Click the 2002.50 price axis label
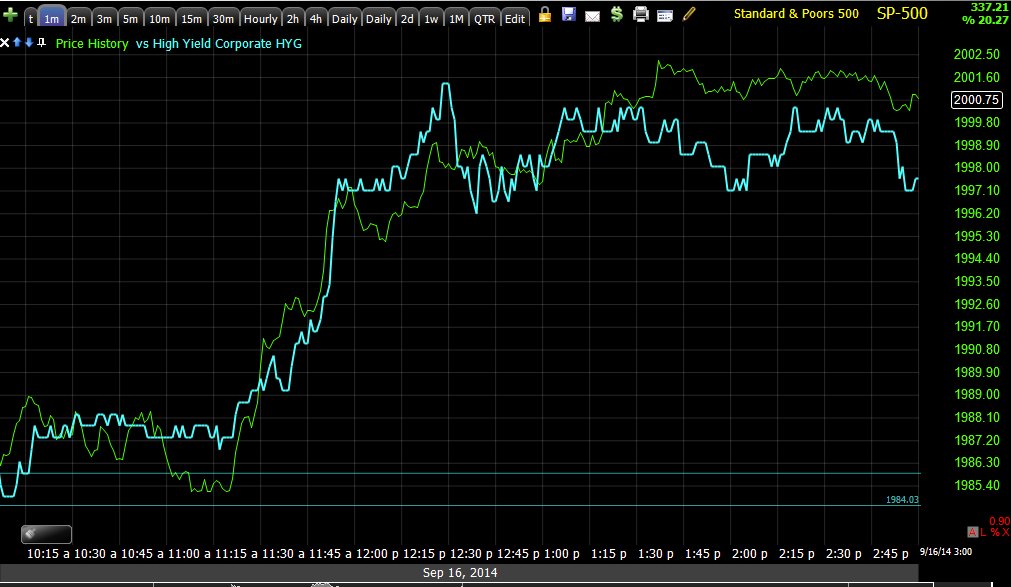1011x587 pixels. coord(977,54)
